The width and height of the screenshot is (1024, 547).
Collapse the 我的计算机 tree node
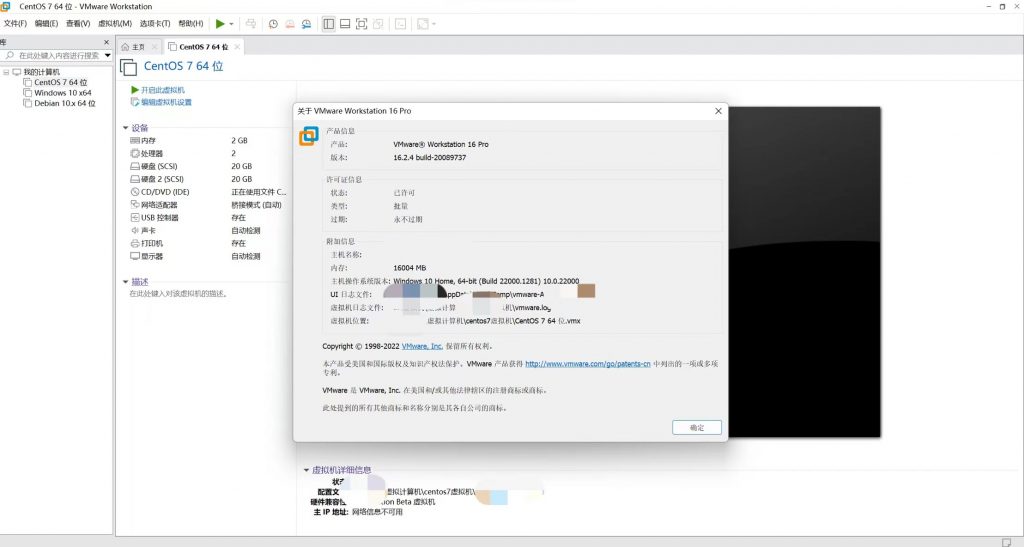[x=6, y=72]
